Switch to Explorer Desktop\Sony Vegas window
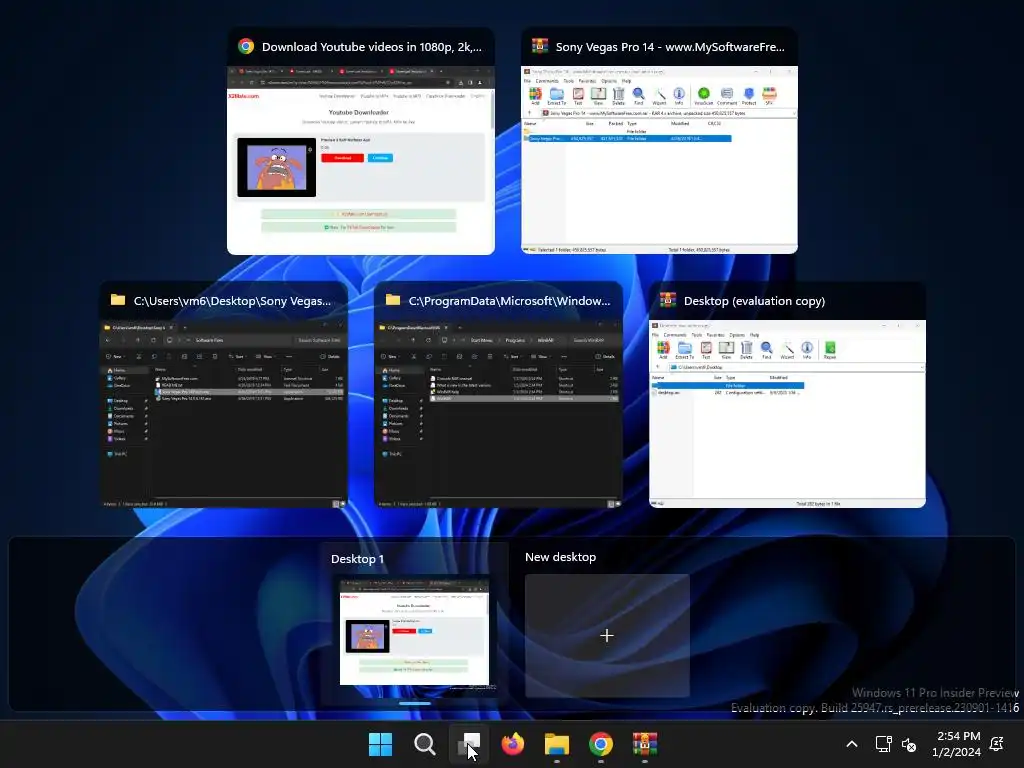This screenshot has width=1024, height=768. (x=223, y=395)
